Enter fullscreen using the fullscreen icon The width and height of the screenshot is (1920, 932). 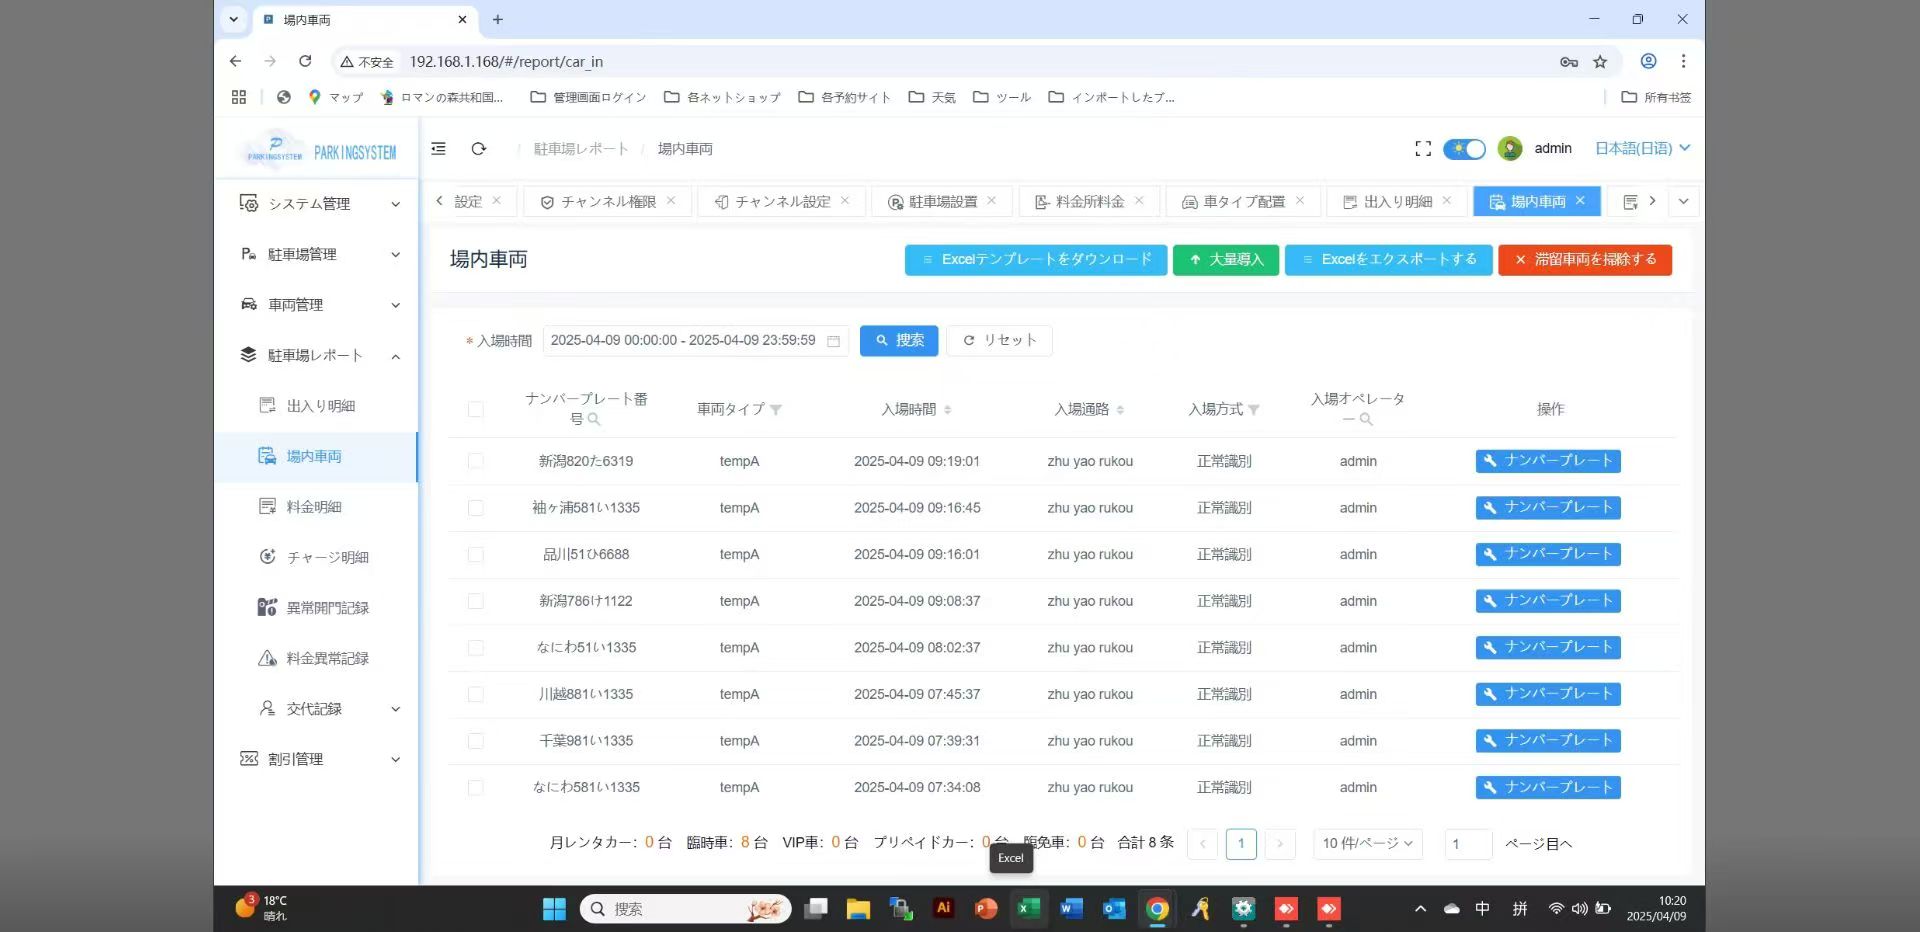point(1423,149)
